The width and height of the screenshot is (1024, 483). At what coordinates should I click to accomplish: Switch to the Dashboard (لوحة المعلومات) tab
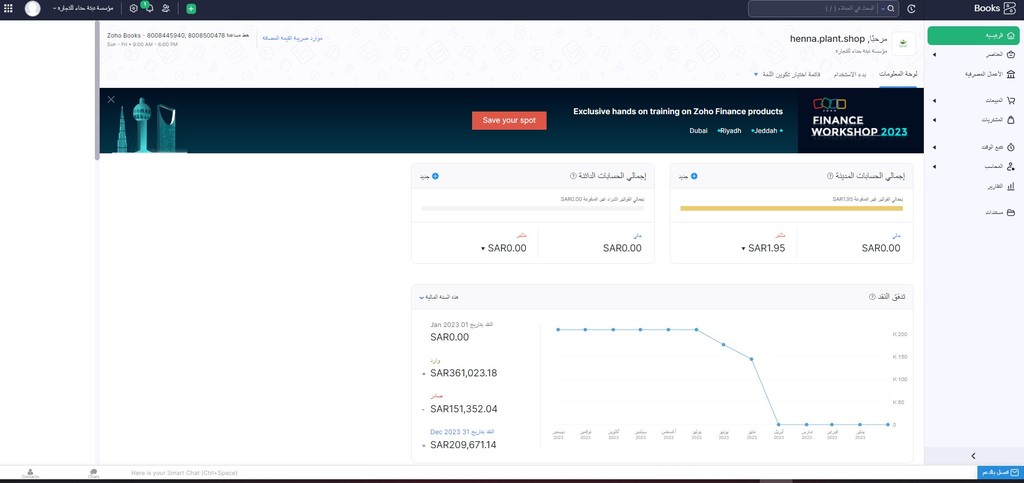897,74
